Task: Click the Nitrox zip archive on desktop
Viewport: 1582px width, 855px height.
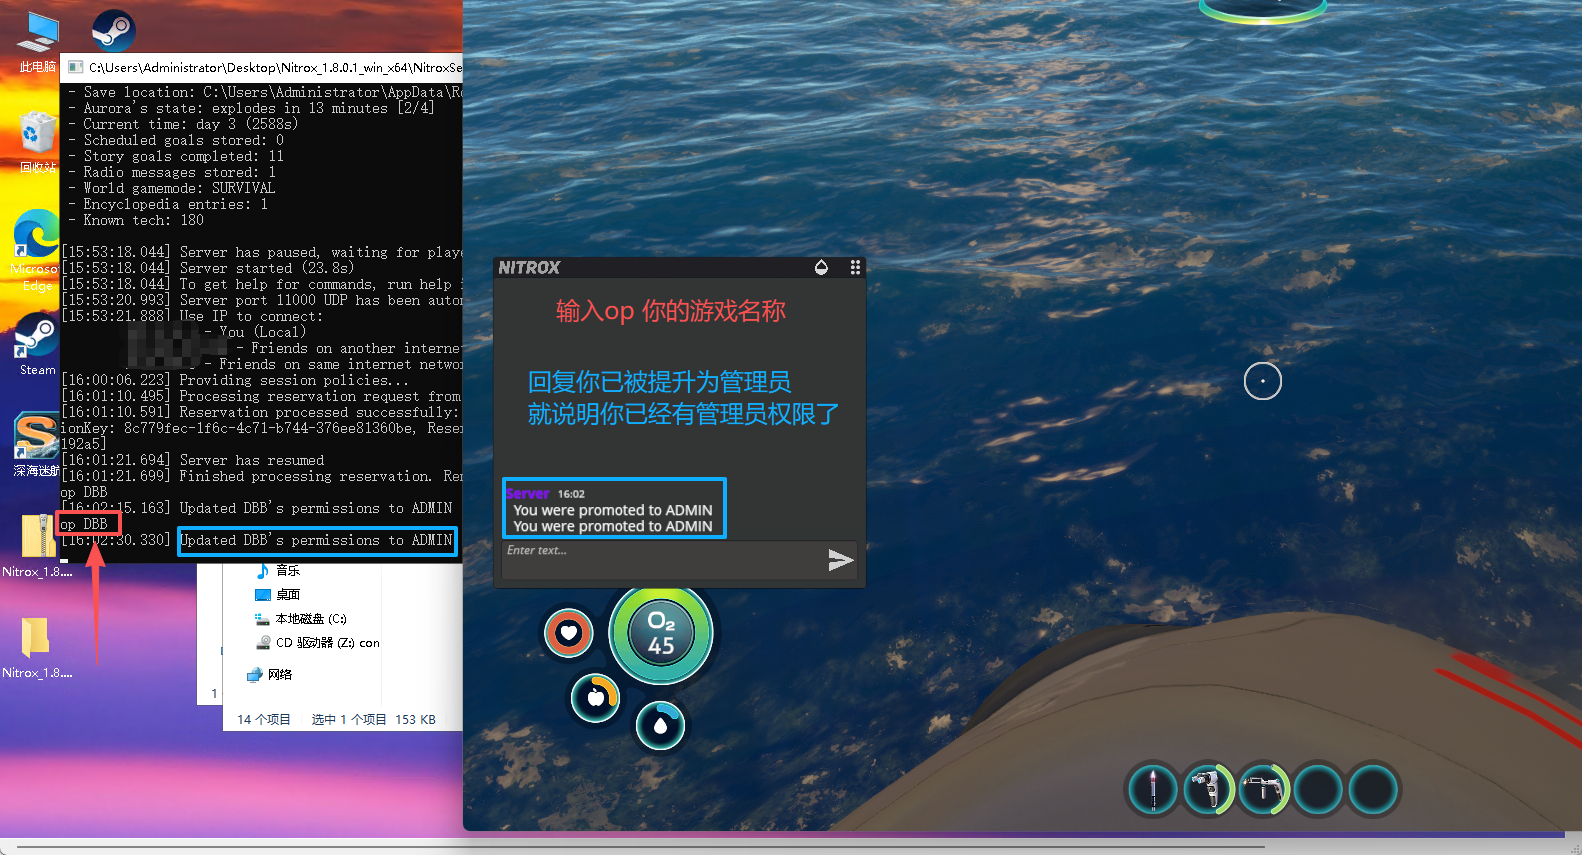Action: (x=37, y=540)
